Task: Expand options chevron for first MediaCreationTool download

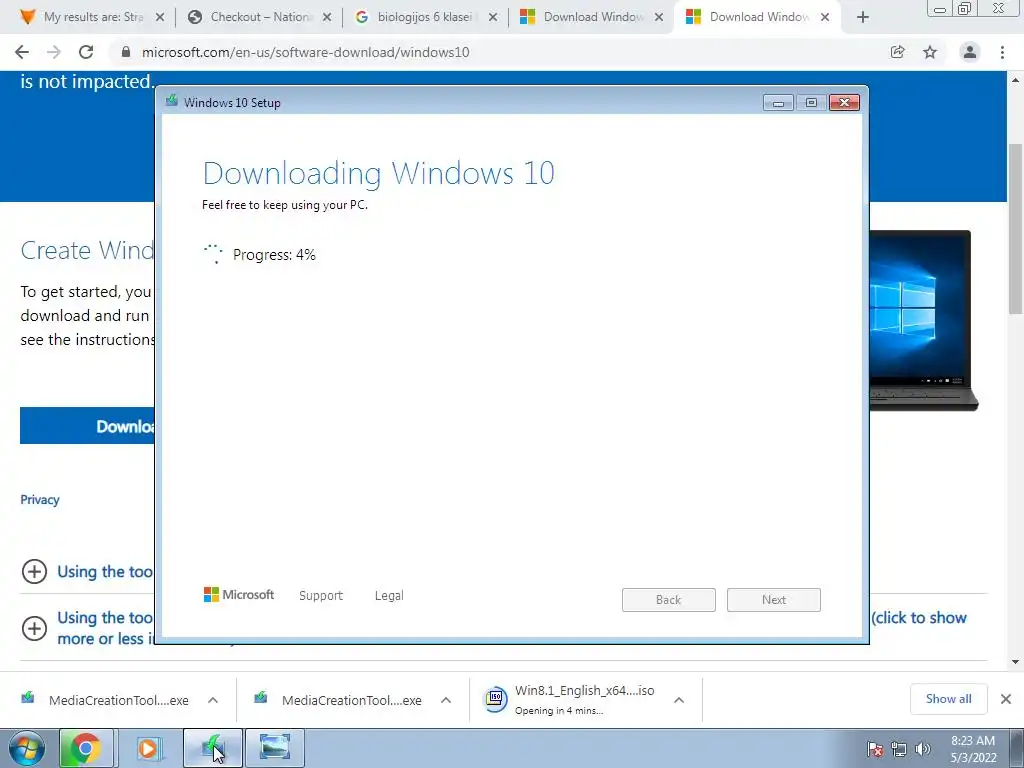Action: pyautogui.click(x=213, y=700)
